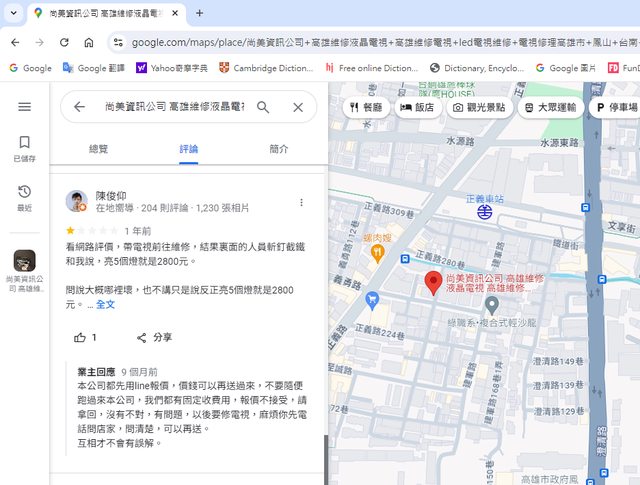
Task: Switch to the 簡介 tab
Action: pos(279,149)
